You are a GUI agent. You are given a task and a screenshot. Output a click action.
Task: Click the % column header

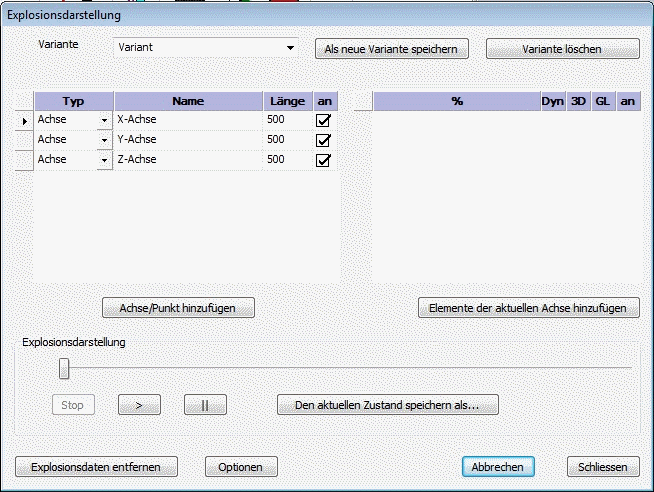pyautogui.click(x=457, y=101)
